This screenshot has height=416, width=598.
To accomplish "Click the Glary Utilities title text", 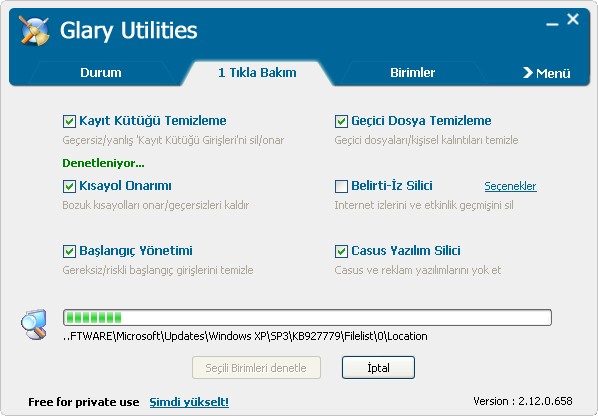I will coord(129,31).
